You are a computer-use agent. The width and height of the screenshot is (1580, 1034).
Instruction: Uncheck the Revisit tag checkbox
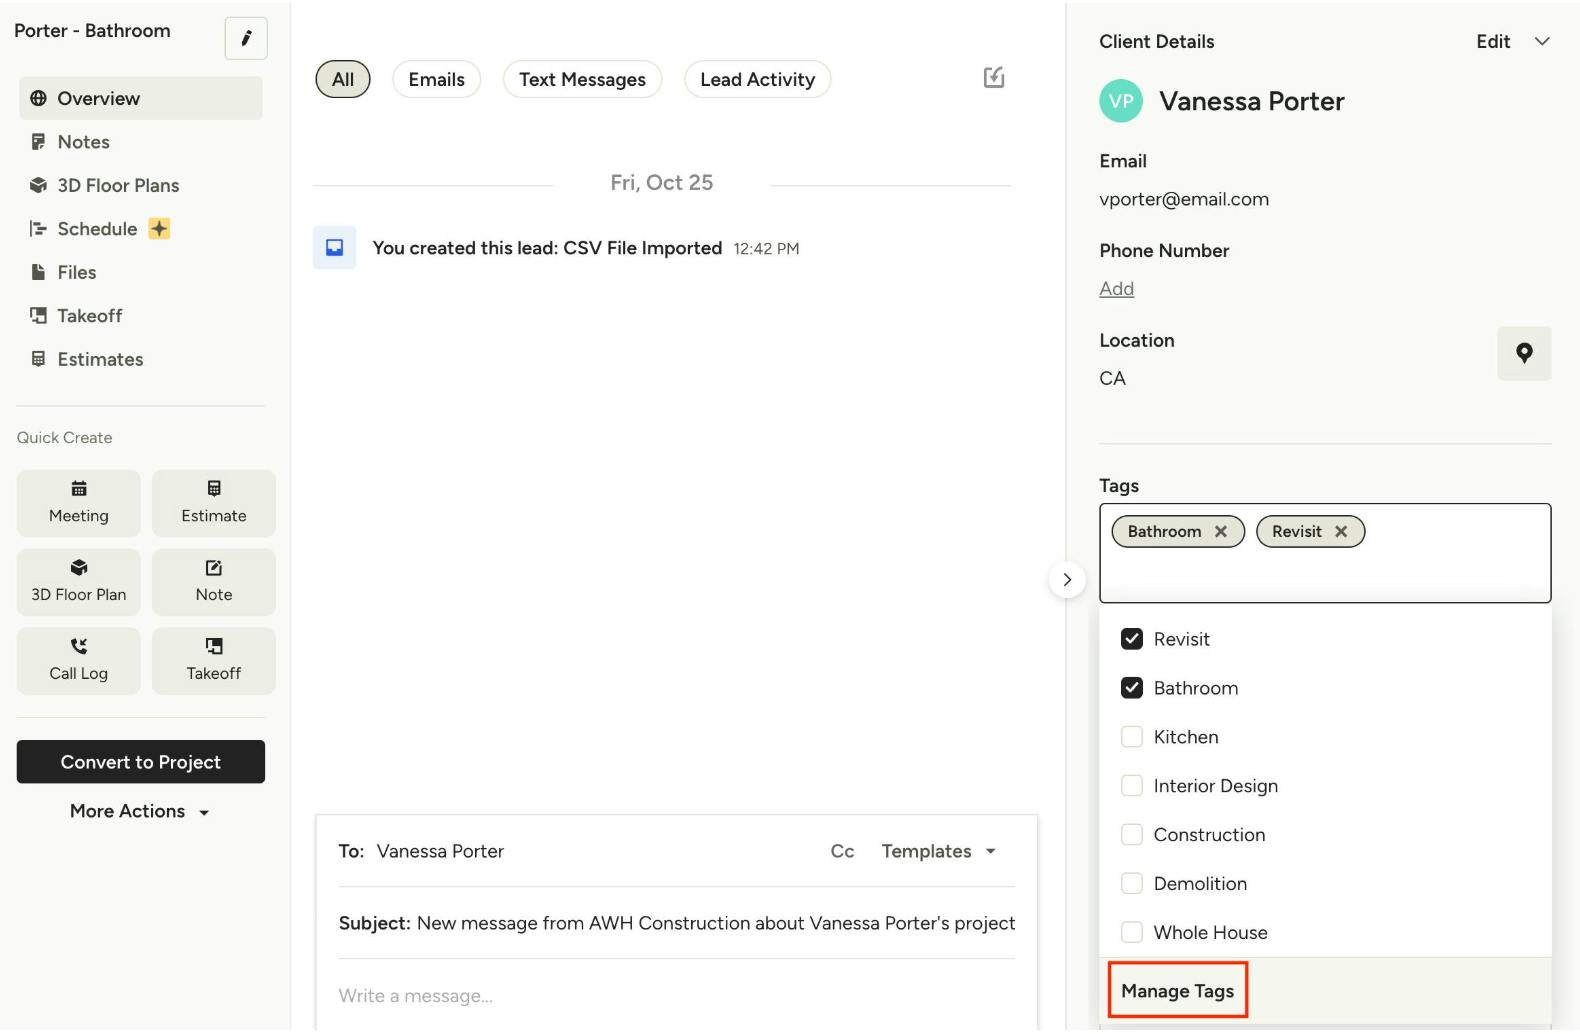(1131, 639)
